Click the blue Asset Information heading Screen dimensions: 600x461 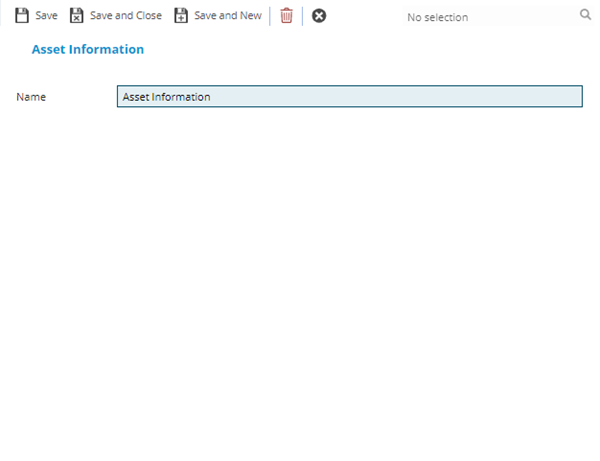point(88,49)
